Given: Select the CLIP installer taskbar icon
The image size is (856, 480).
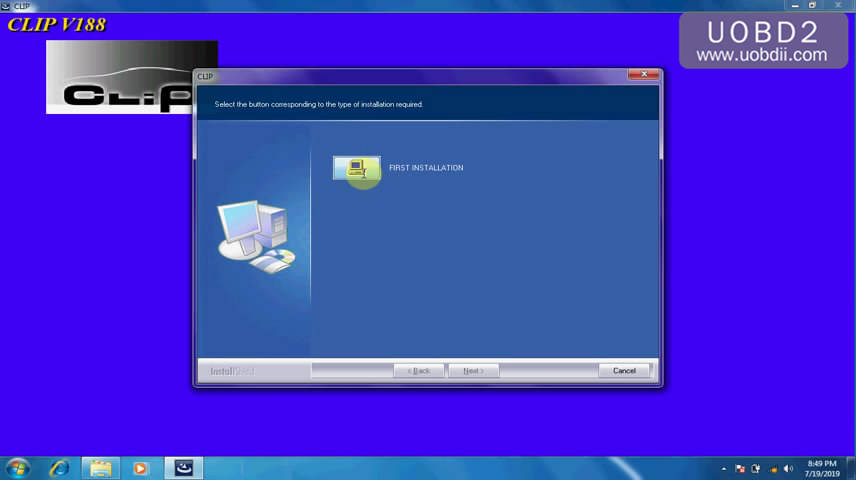Looking at the screenshot, I should pyautogui.click(x=183, y=468).
